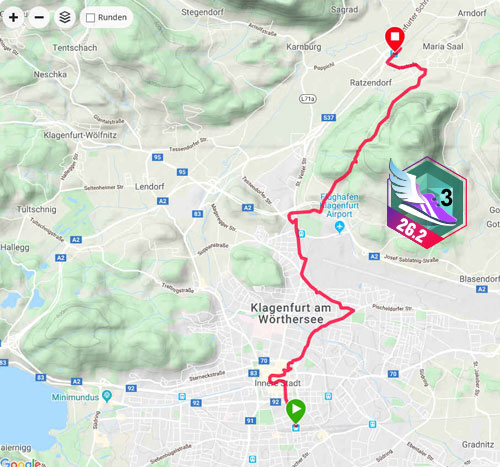
Task: Click the transit icon at the finish pin
Action: tap(394, 54)
